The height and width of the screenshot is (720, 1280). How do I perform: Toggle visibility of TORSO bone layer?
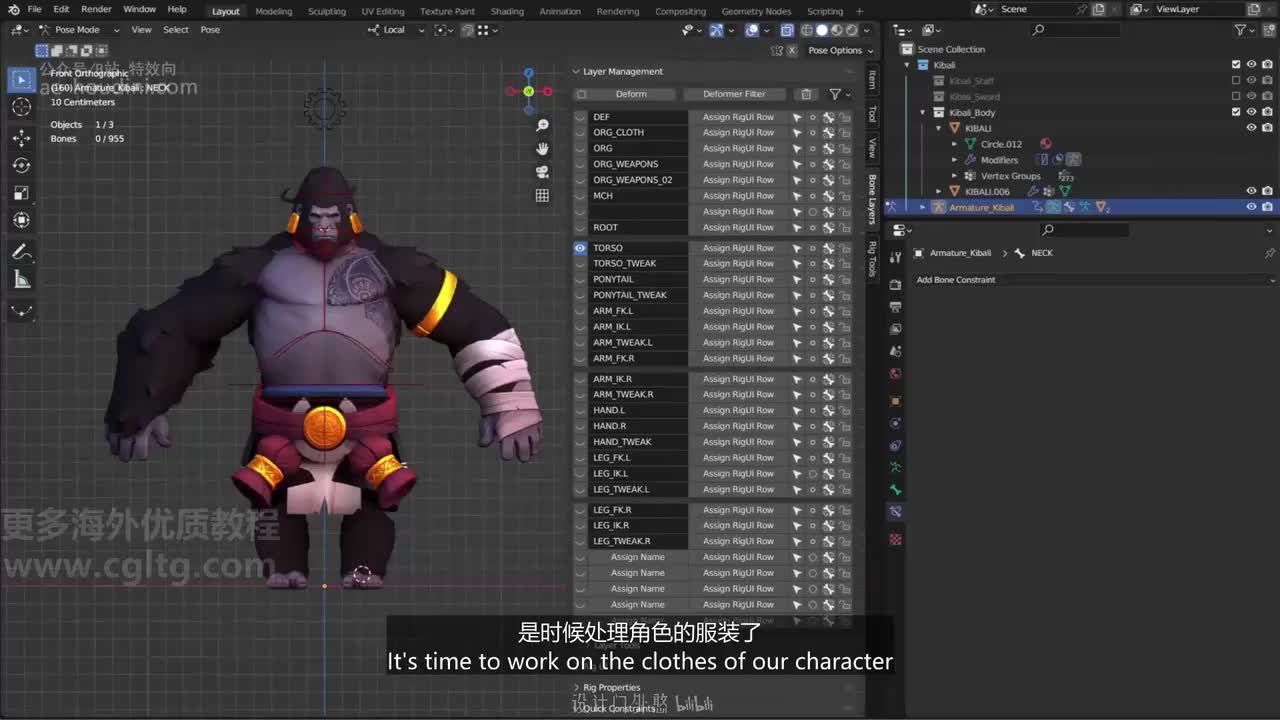pos(580,248)
